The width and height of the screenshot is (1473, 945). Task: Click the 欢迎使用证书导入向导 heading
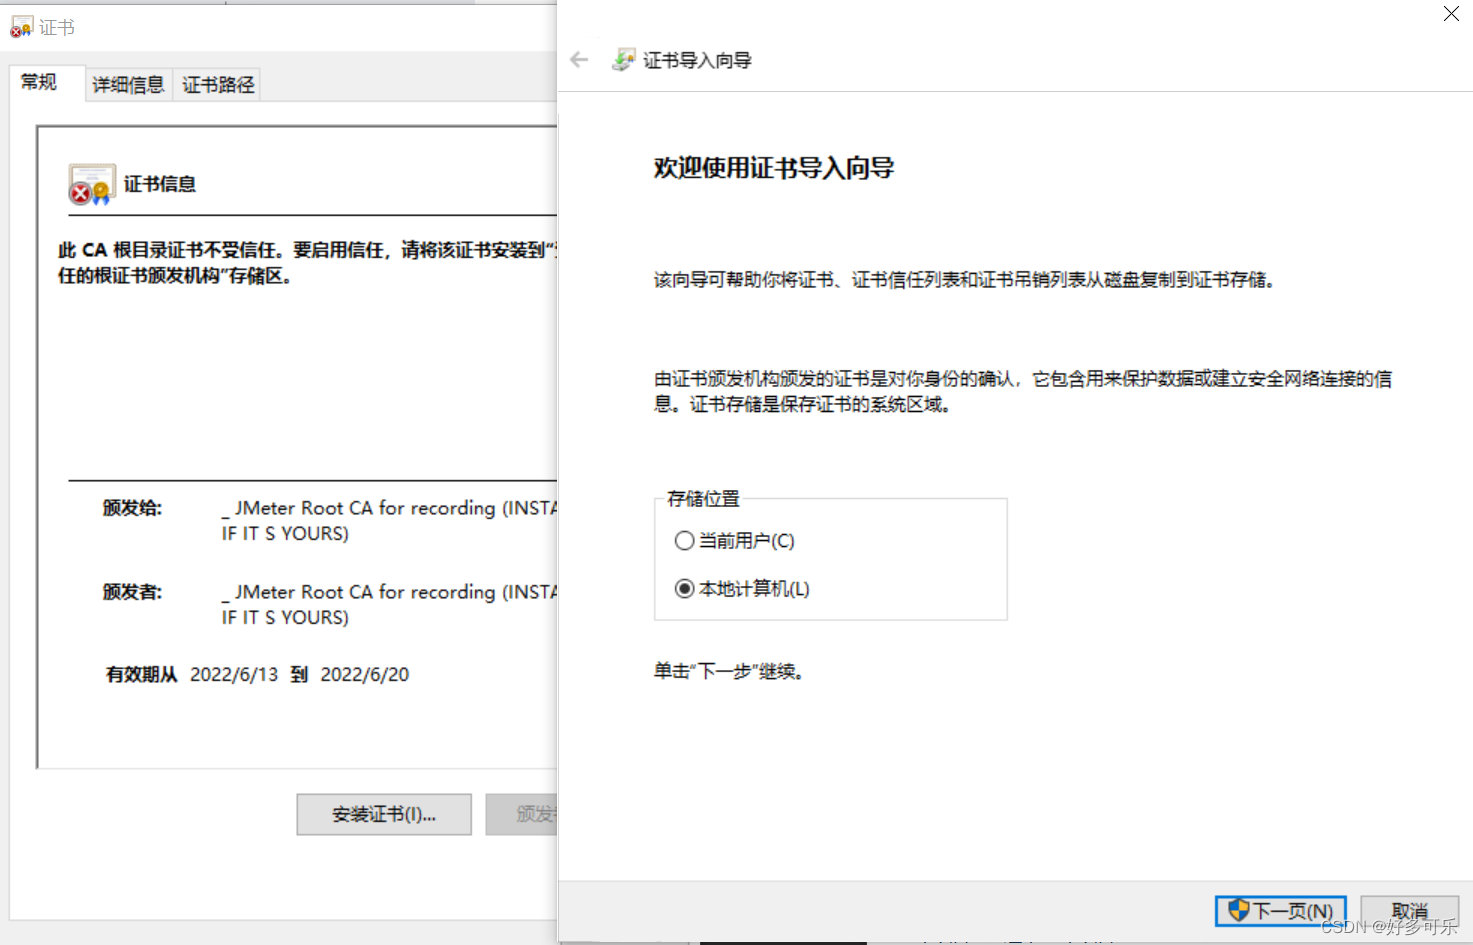point(773,168)
